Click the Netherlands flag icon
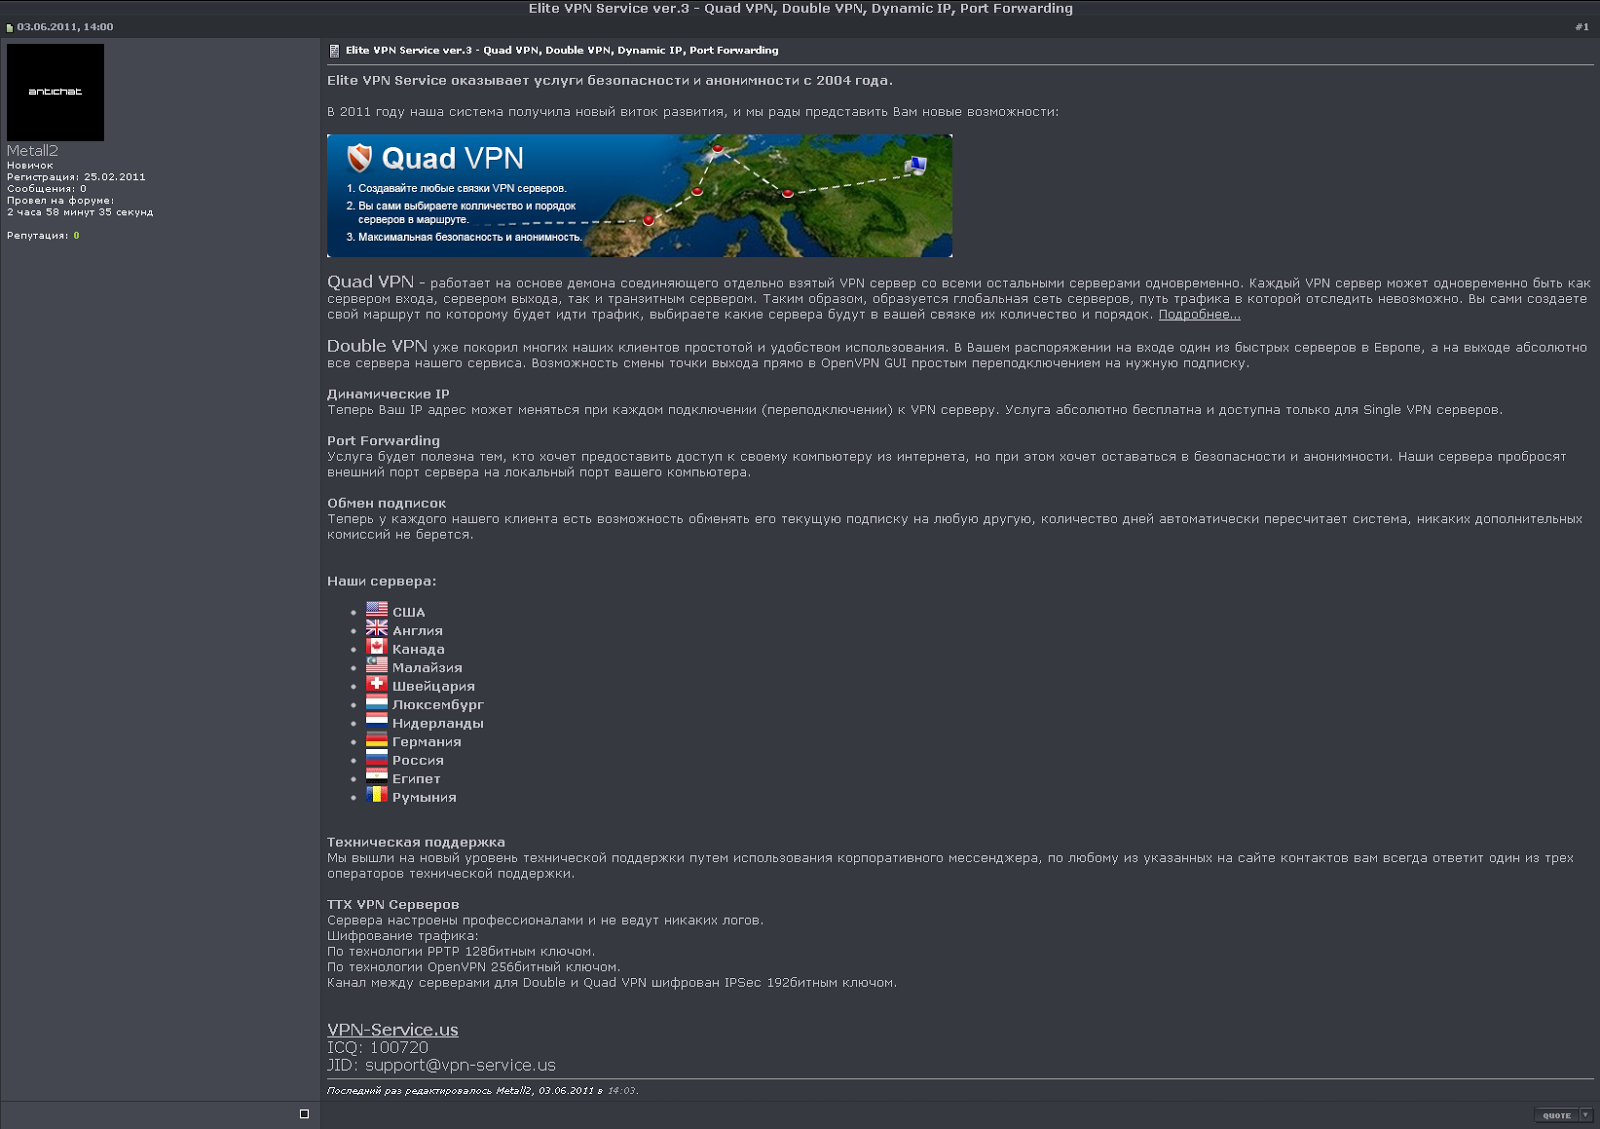 pyautogui.click(x=376, y=720)
